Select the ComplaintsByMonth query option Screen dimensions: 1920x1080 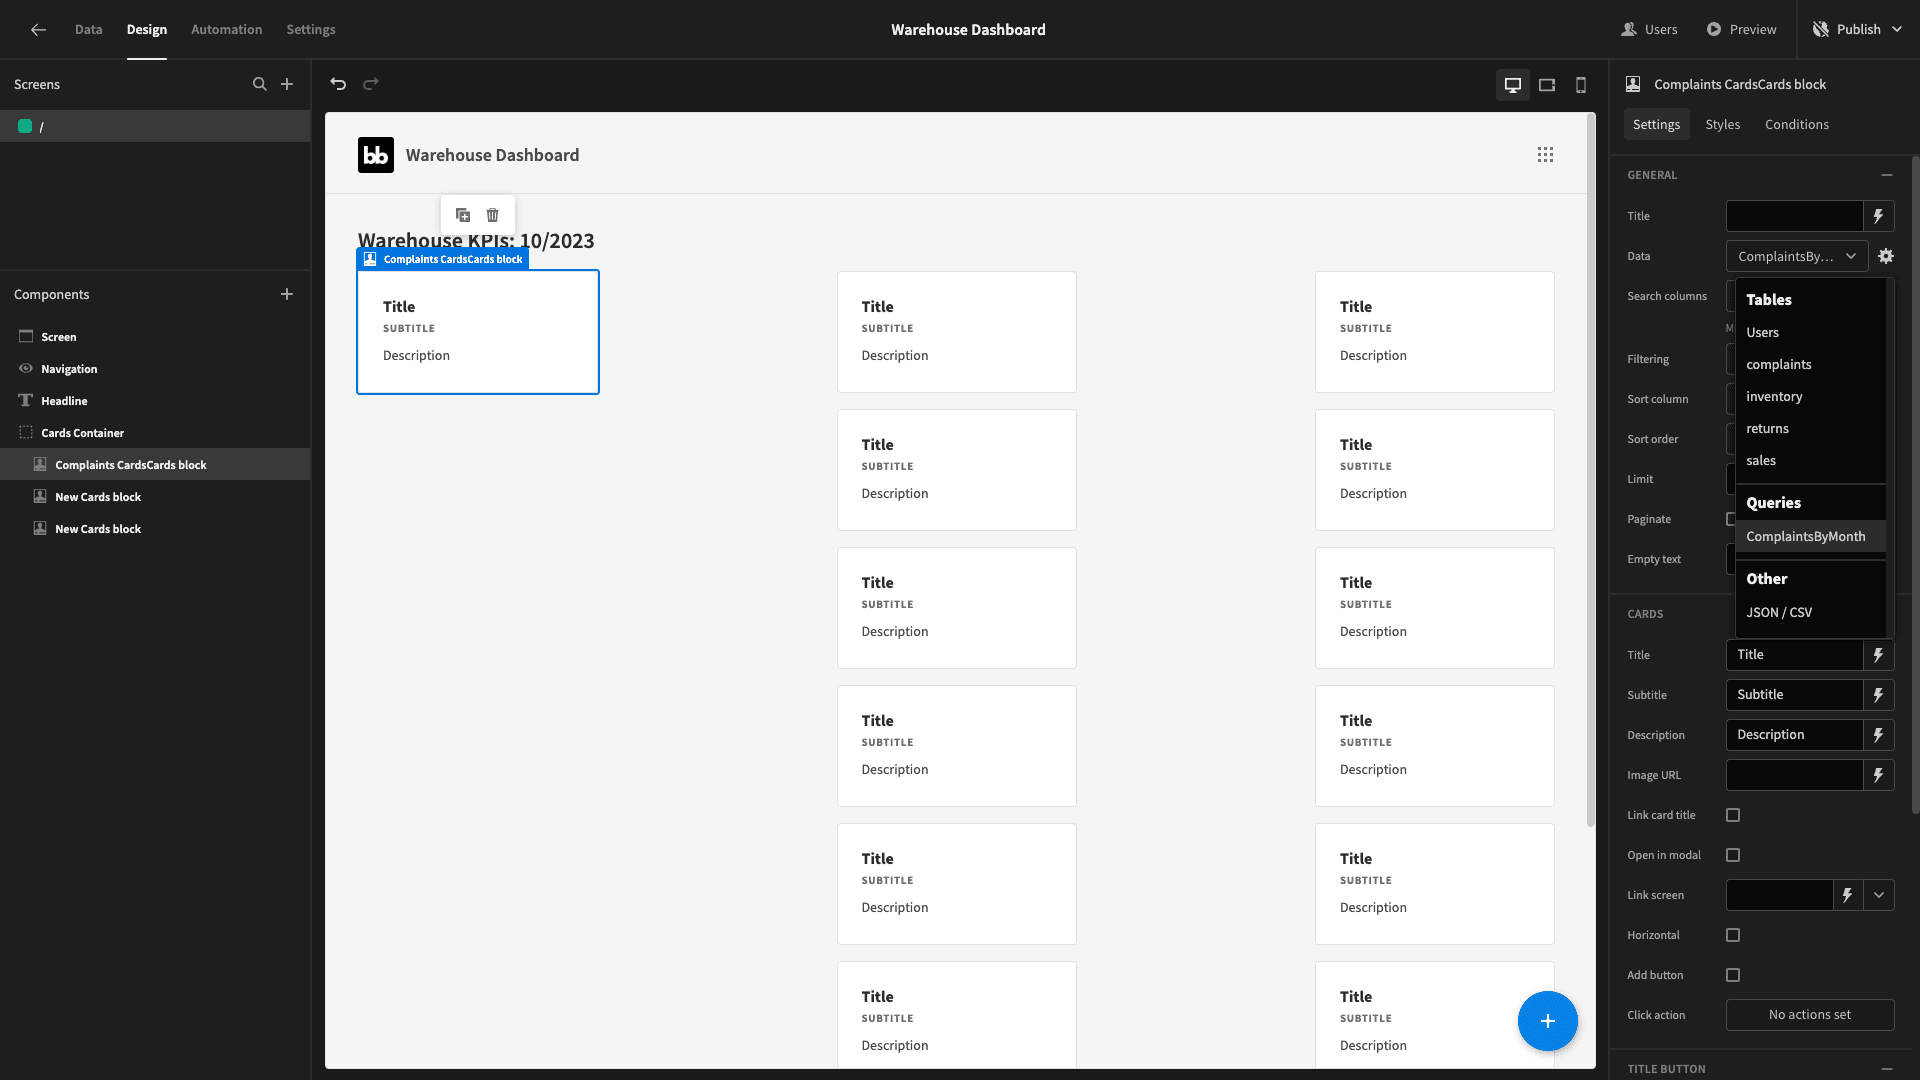coord(1810,537)
